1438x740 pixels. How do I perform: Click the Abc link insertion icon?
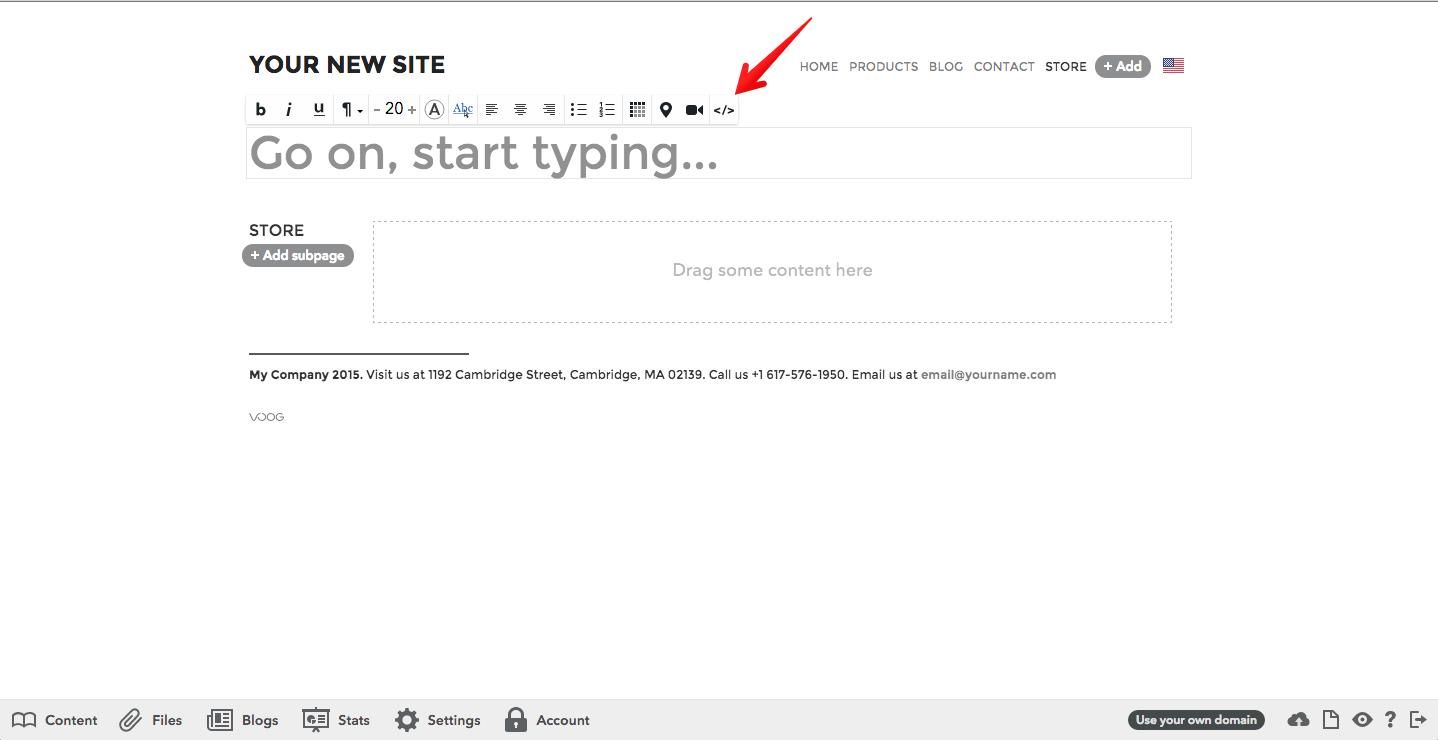tap(463, 110)
